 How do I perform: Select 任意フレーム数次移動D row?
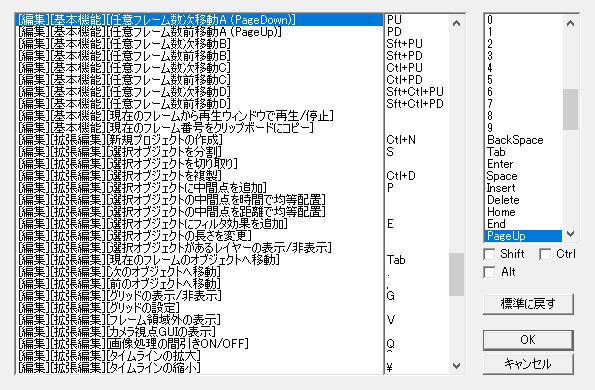199,92
